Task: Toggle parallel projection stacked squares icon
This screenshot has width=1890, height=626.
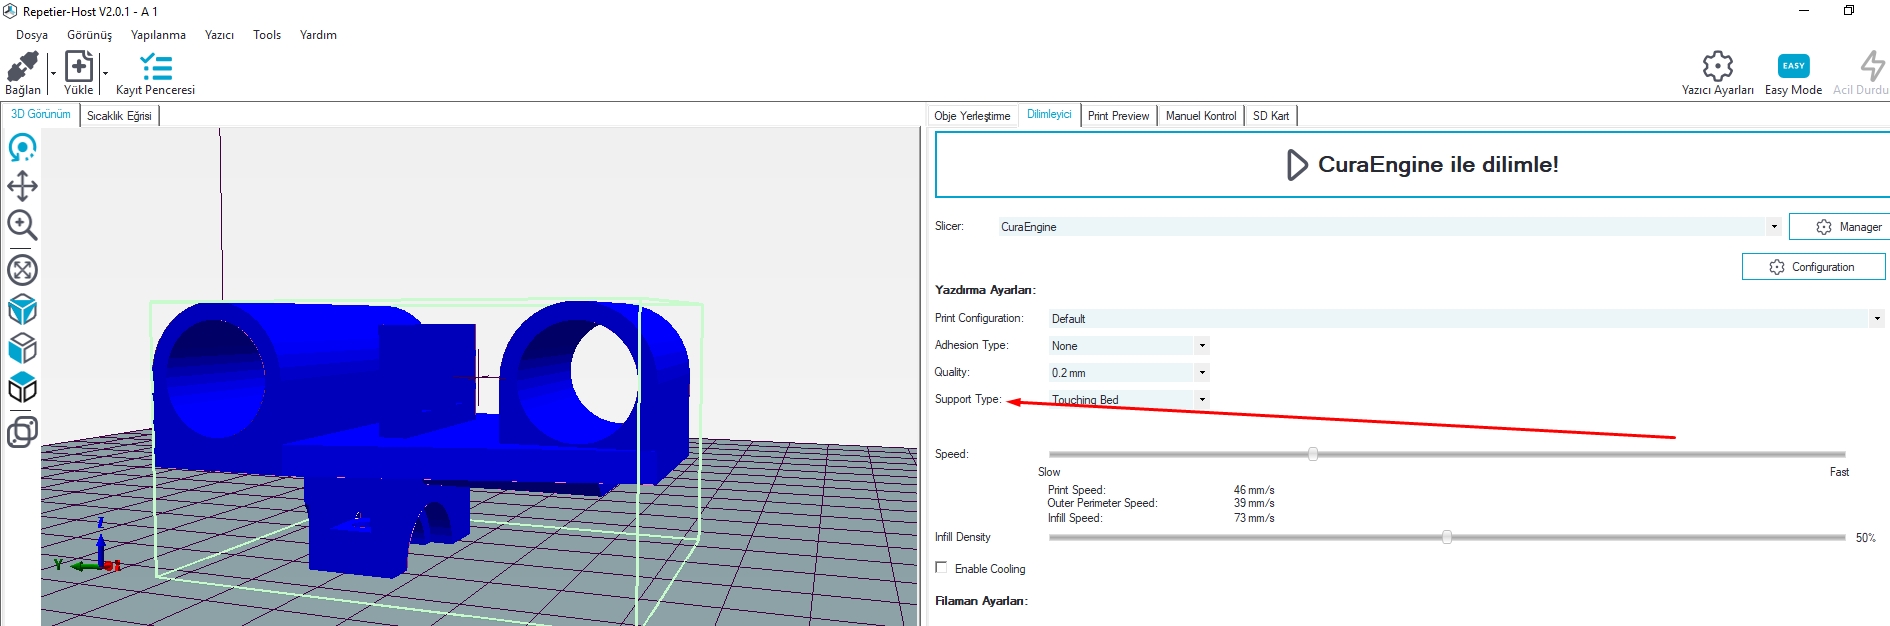Action: tap(22, 432)
